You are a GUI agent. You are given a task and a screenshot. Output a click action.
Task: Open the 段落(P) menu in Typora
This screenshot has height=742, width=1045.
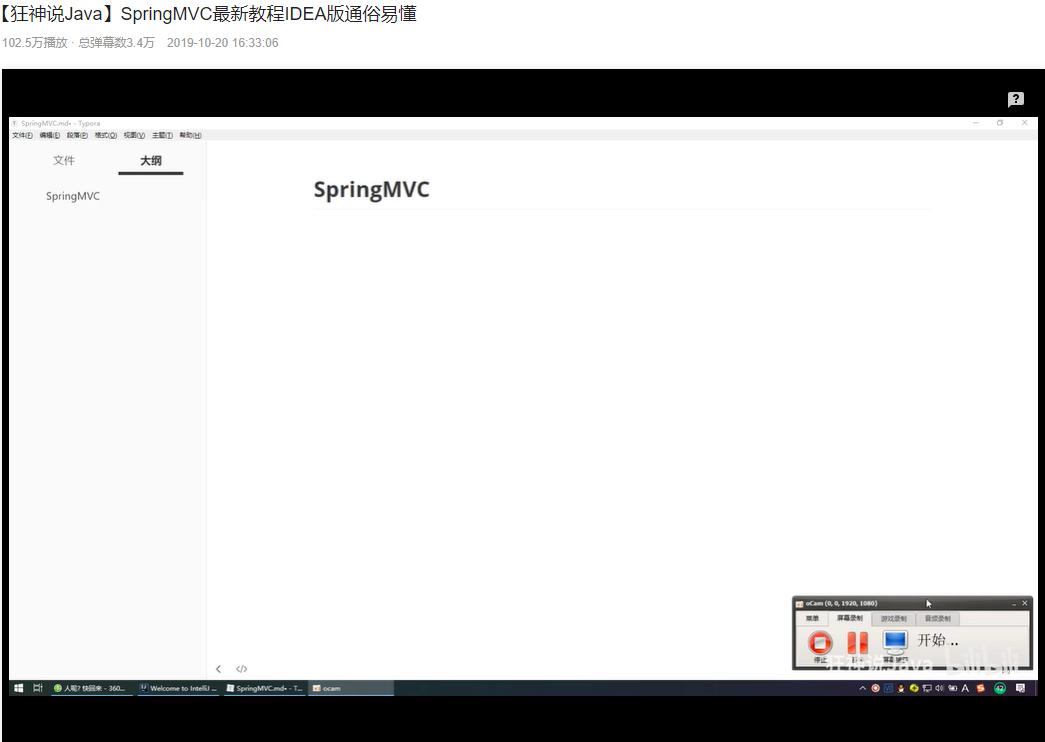coord(77,135)
